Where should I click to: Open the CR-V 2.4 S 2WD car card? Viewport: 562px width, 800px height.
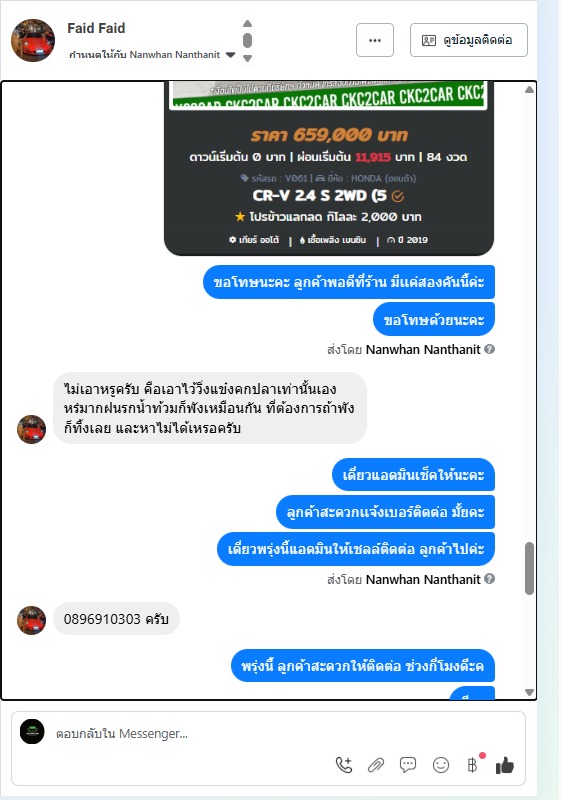329,168
